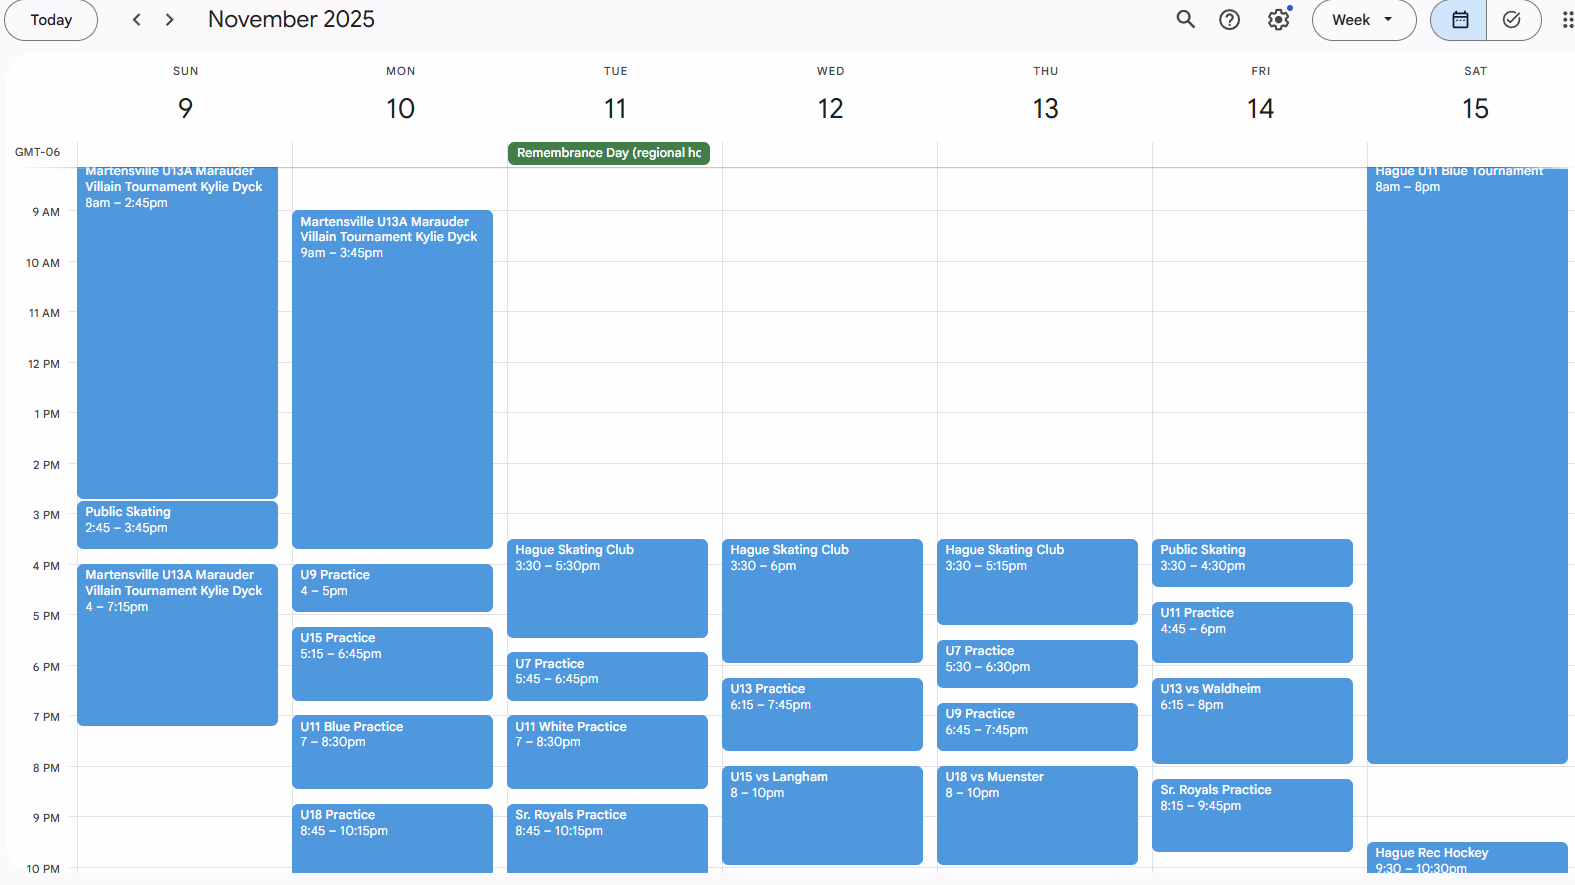Click the search magnifier icon
The height and width of the screenshot is (885, 1575).
point(1185,19)
